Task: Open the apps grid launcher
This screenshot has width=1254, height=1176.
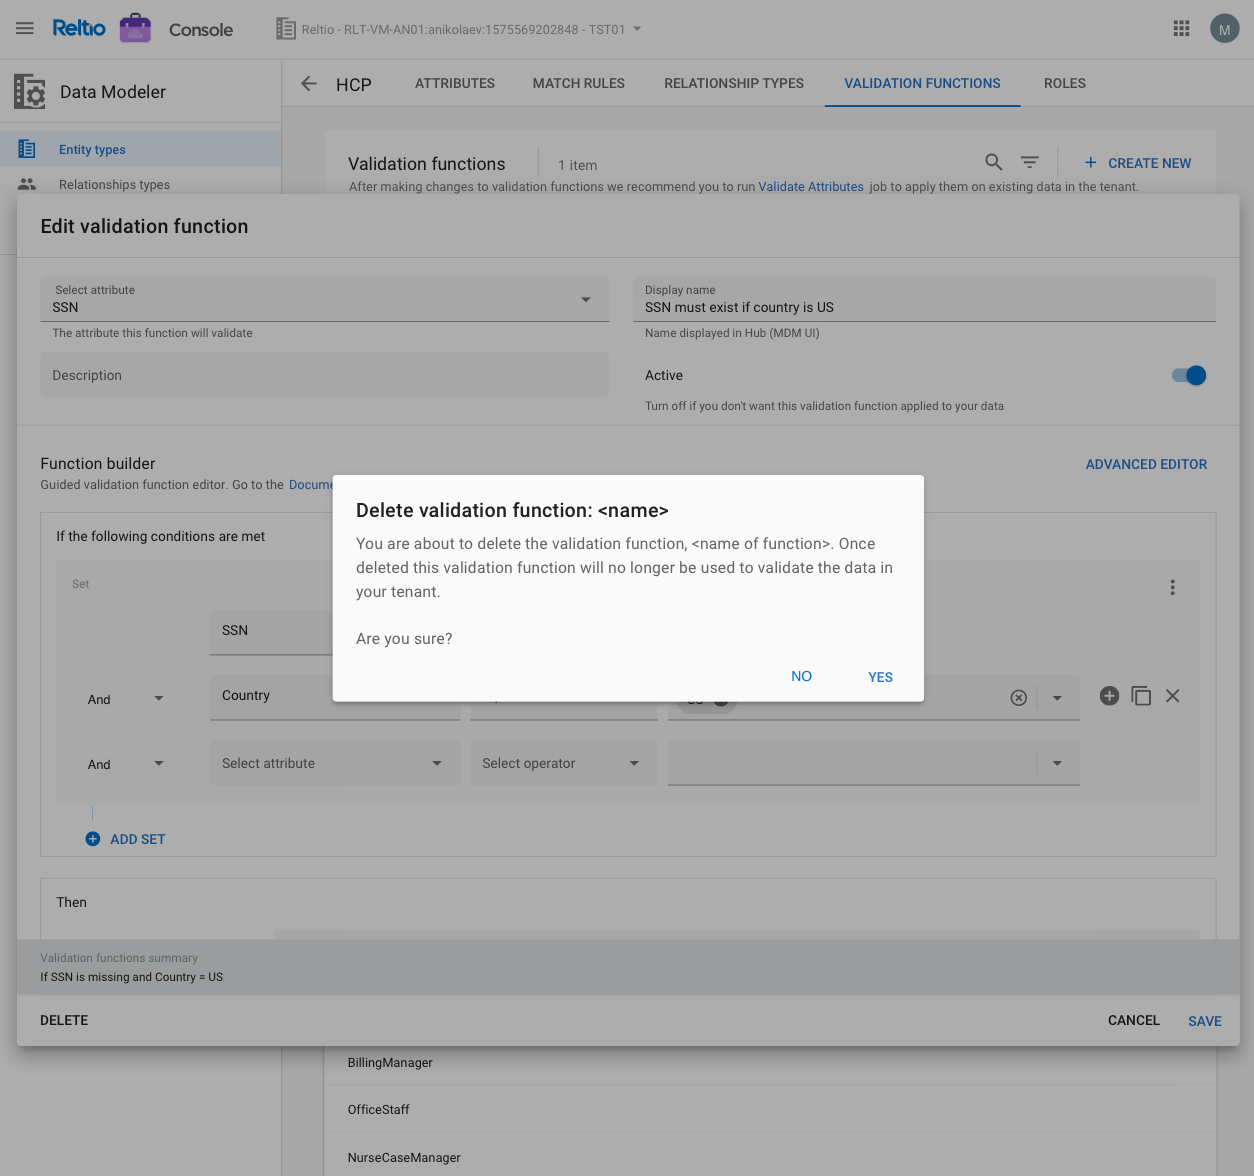Action: pos(1181,29)
